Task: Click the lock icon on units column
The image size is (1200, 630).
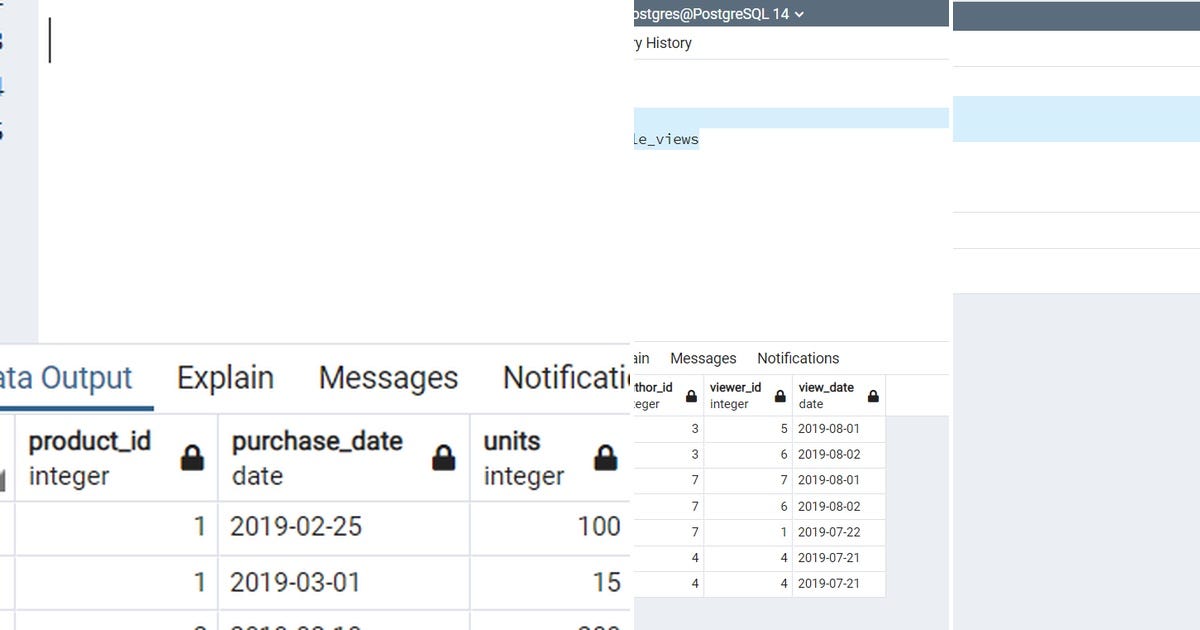Action: point(602,457)
